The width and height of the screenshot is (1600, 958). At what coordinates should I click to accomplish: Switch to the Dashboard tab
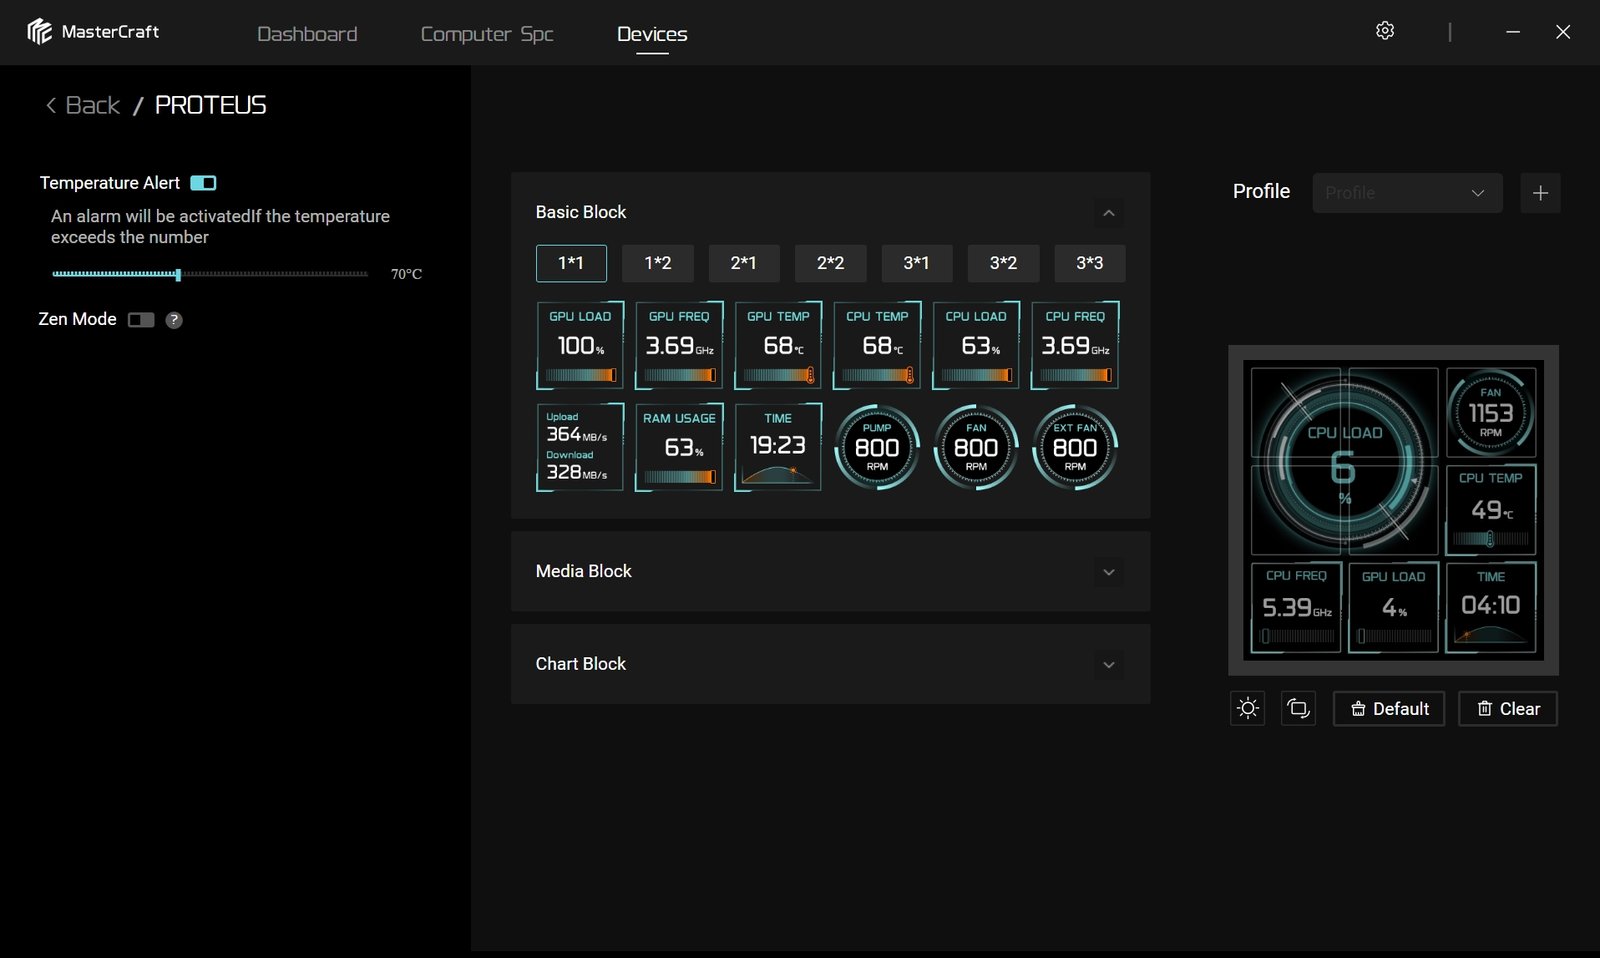pos(307,34)
